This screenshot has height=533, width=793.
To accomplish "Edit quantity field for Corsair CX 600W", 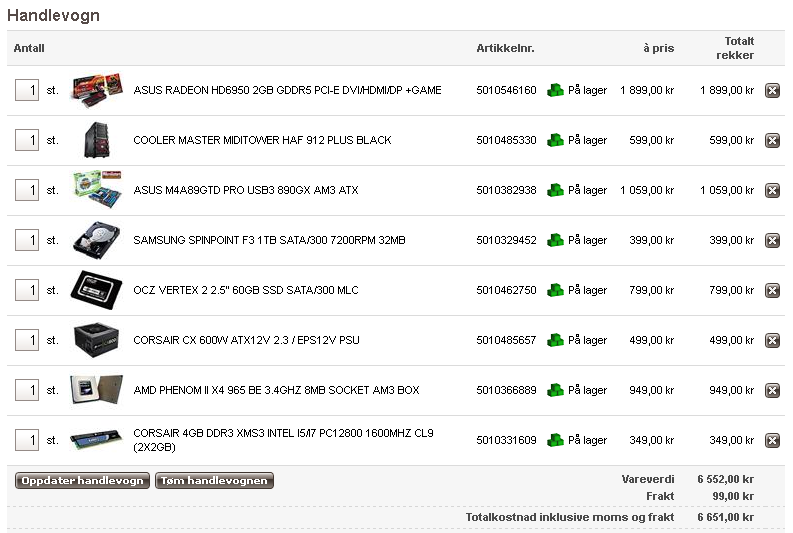I will pos(27,340).
